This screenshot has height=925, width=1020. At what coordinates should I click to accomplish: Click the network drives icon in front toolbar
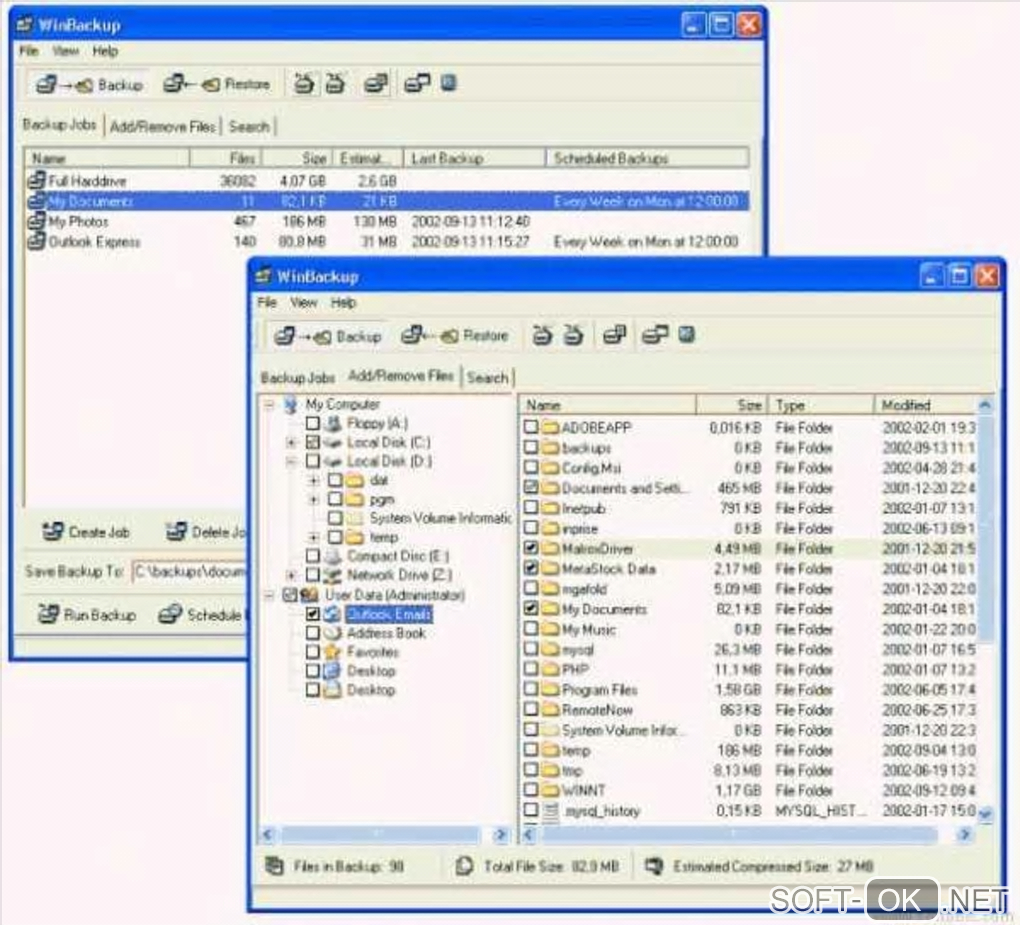click(654, 335)
